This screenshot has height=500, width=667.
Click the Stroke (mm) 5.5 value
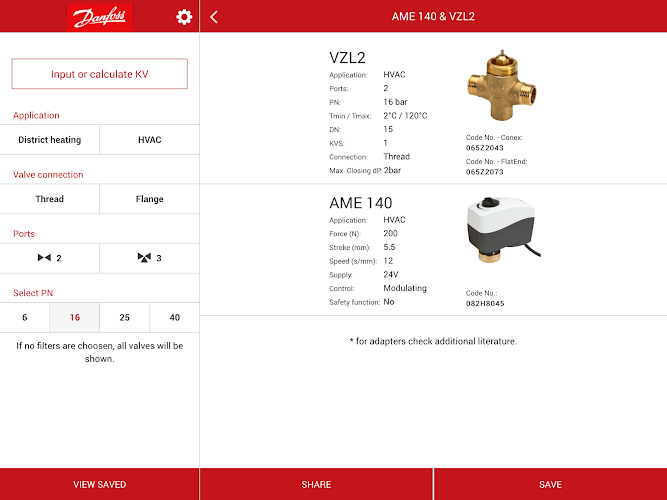[389, 247]
